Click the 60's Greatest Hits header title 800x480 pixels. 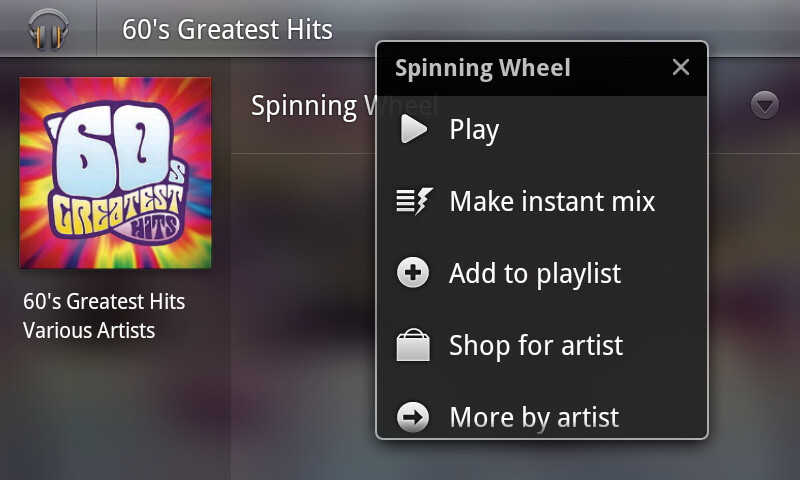point(227,29)
